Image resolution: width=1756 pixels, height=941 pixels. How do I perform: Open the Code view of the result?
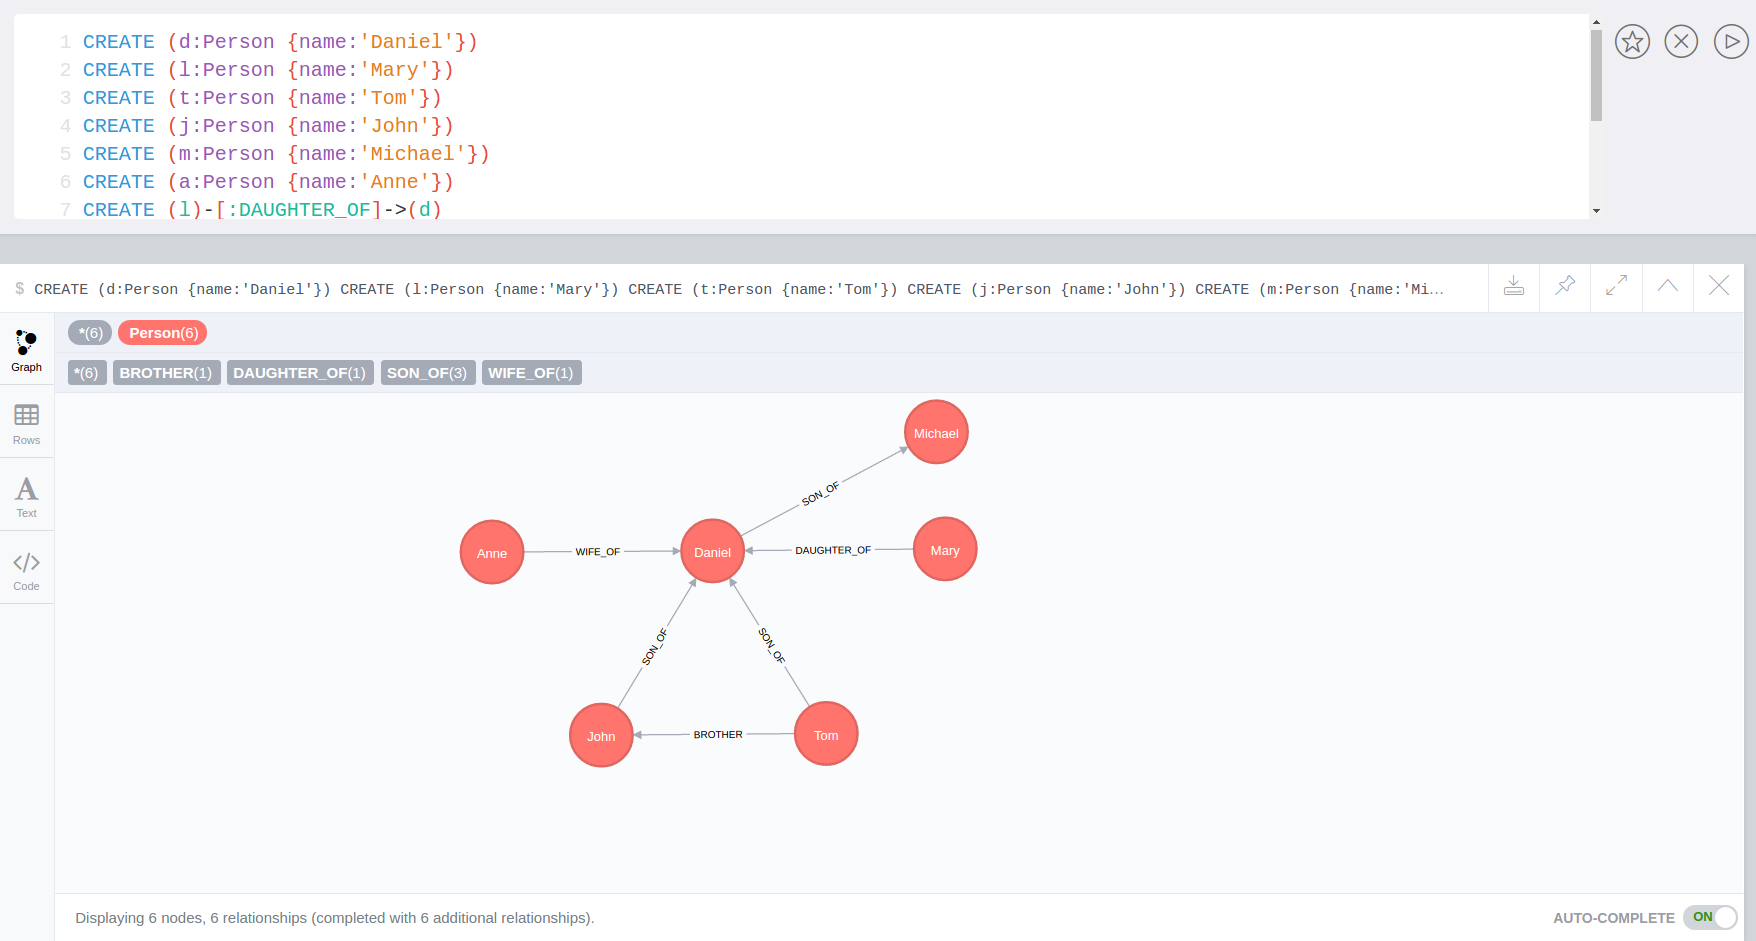click(26, 567)
